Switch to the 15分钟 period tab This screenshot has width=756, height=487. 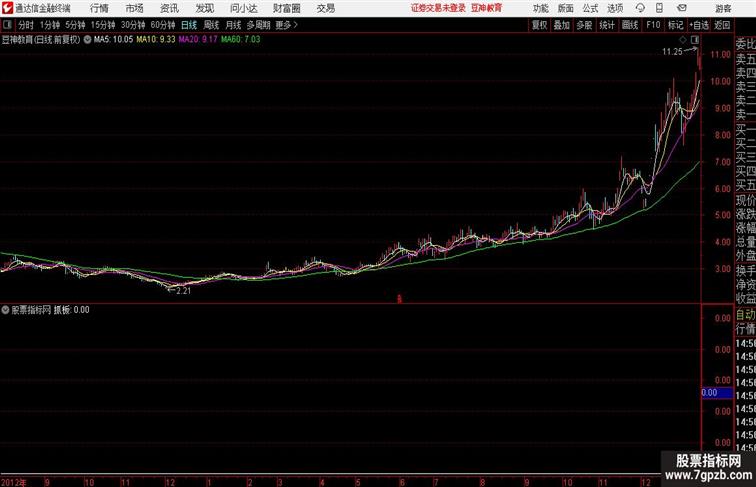click(x=103, y=25)
